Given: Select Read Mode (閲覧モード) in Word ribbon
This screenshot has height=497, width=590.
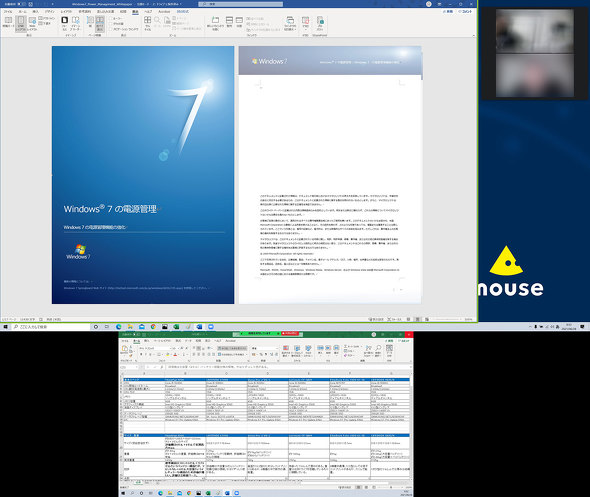Looking at the screenshot, I should [x=8, y=23].
